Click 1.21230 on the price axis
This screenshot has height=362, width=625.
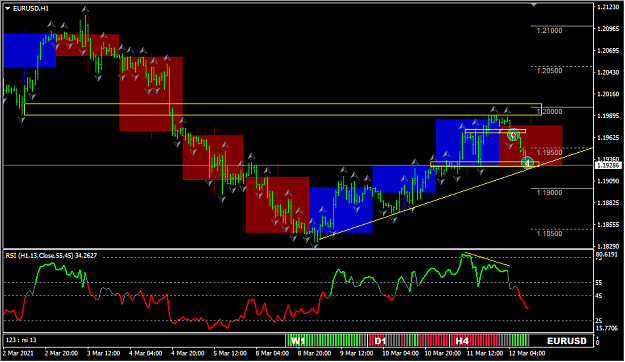pyautogui.click(x=608, y=7)
